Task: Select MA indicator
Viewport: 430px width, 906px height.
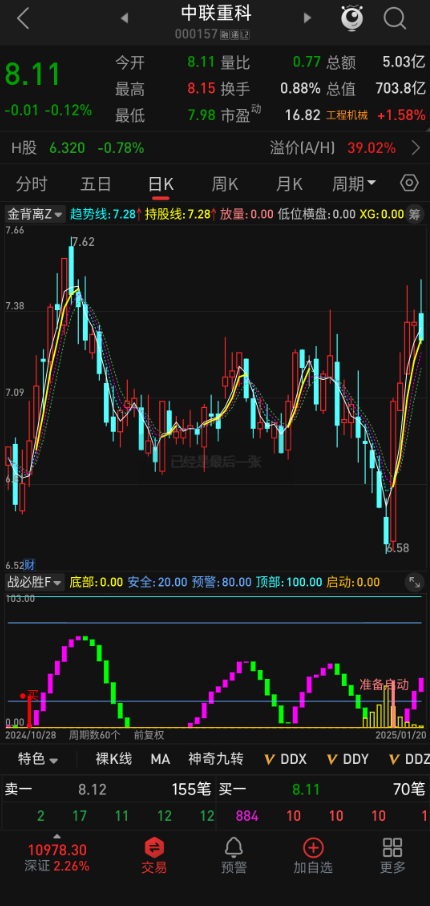Action: (160, 759)
